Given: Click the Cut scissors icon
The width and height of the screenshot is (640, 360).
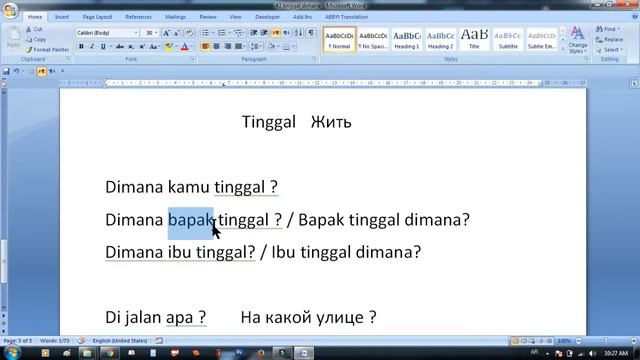Looking at the screenshot, I should (x=29, y=29).
